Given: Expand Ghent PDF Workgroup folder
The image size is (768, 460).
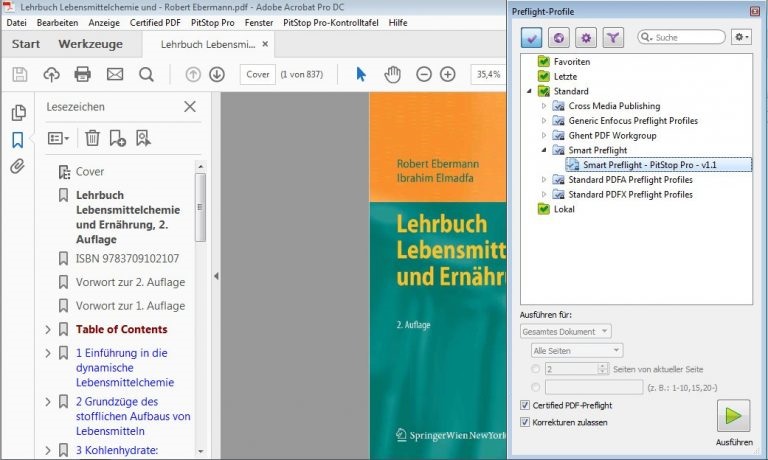Looking at the screenshot, I should 544,135.
